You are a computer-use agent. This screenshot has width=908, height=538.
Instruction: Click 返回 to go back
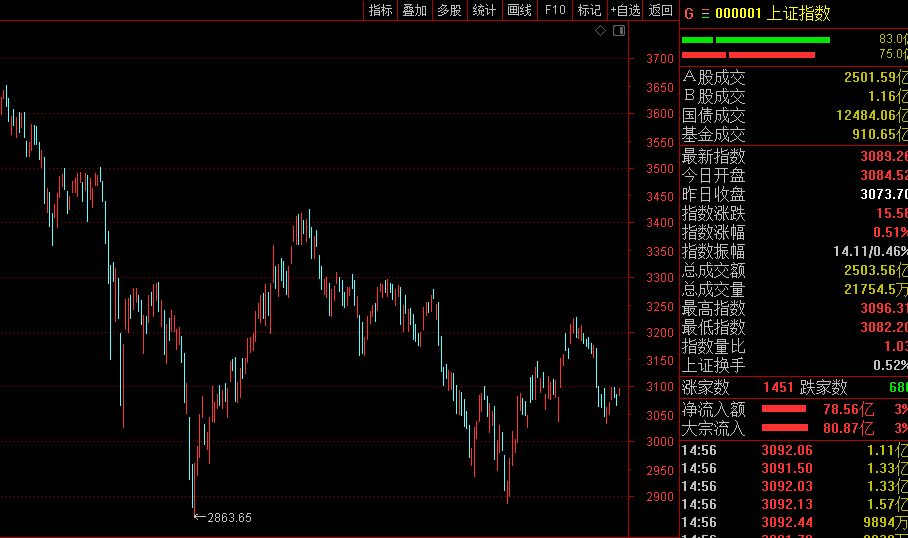661,10
